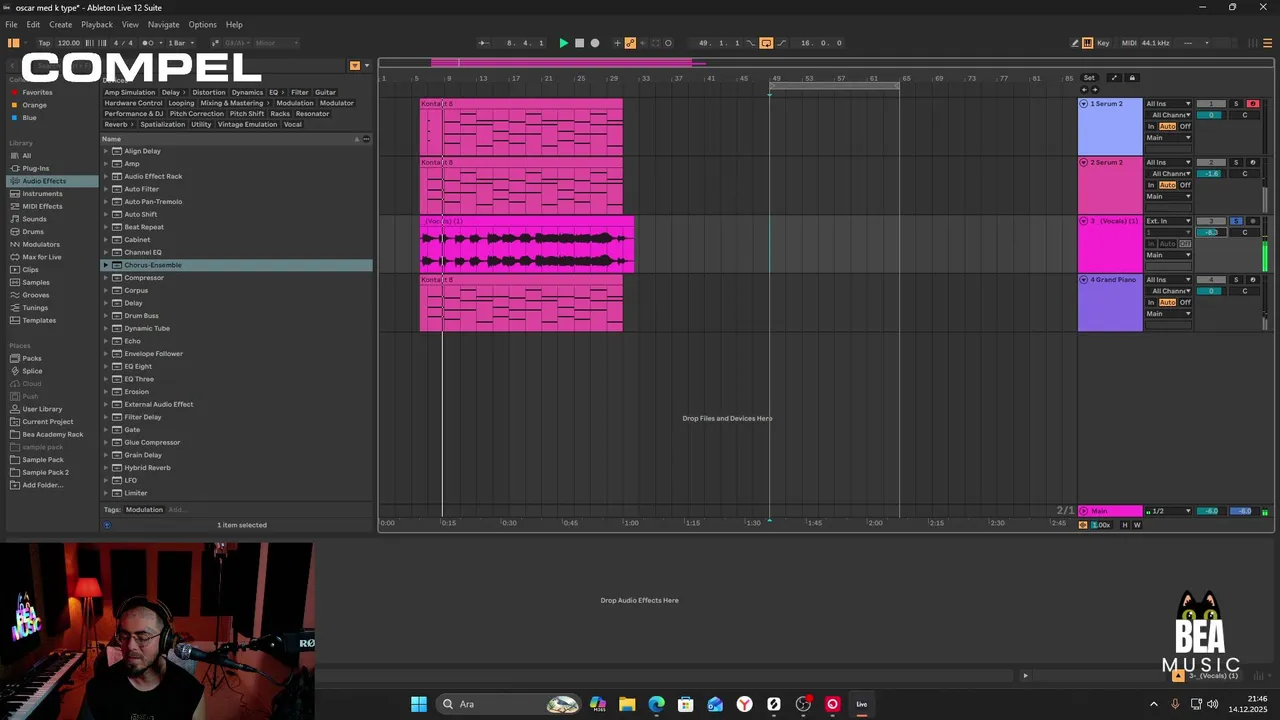Viewport: 1280px width, 720px height.
Task: Toggle the Loop switch in transport
Action: click(x=766, y=43)
